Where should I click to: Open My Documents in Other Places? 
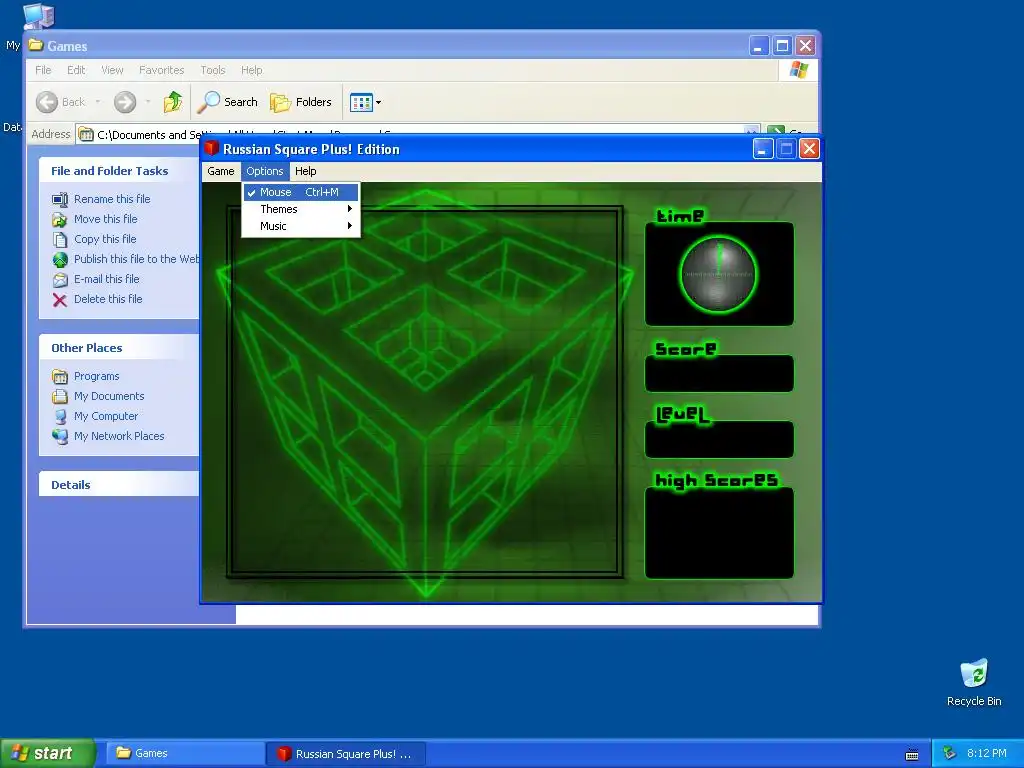(109, 396)
